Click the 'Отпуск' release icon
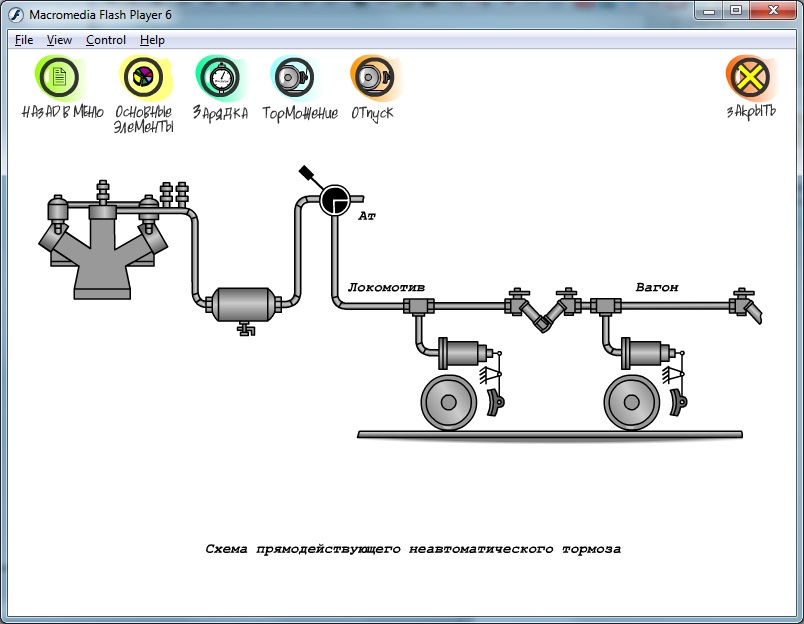 pyautogui.click(x=372, y=78)
